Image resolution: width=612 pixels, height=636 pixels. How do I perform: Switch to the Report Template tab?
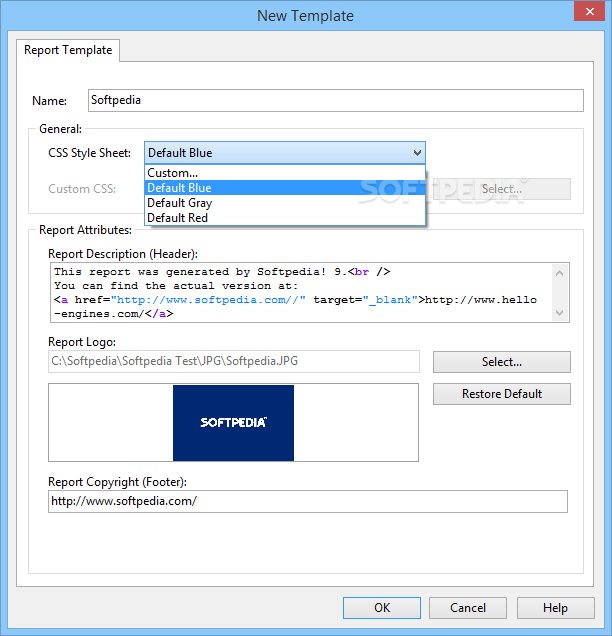click(x=68, y=50)
